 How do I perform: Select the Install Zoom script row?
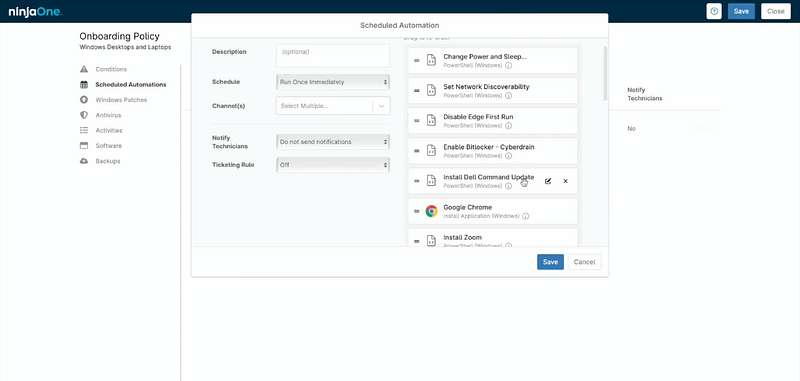pyautogui.click(x=493, y=238)
